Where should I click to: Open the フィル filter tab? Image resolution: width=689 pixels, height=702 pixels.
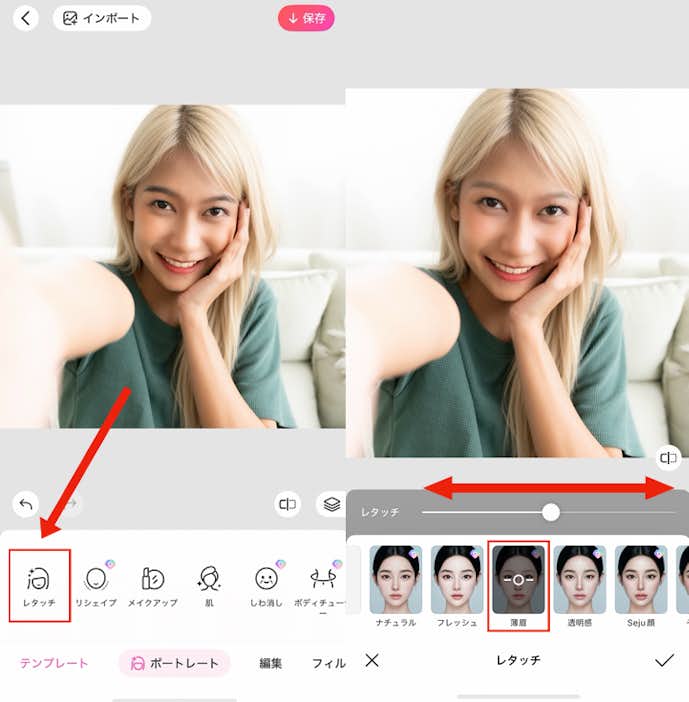(x=328, y=663)
